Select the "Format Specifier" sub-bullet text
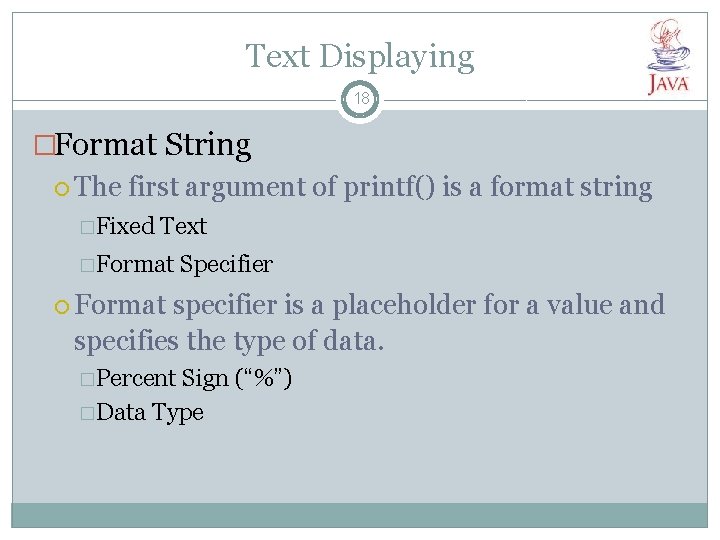Image resolution: width=720 pixels, height=540 pixels. [185, 264]
